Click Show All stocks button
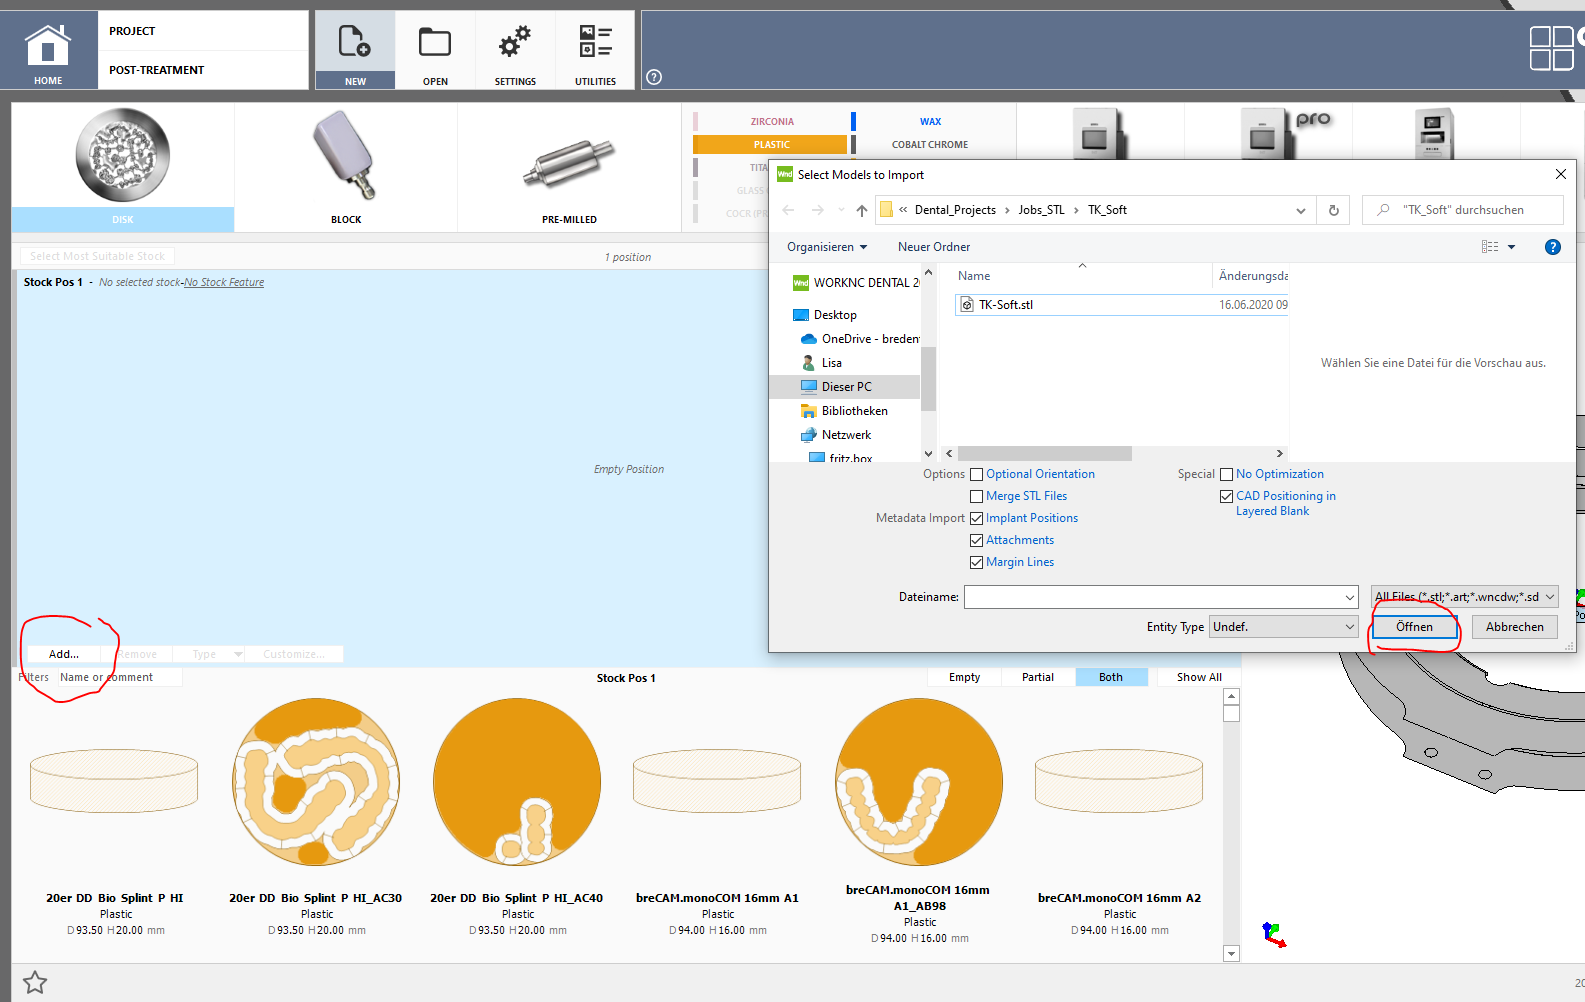 tap(1199, 677)
